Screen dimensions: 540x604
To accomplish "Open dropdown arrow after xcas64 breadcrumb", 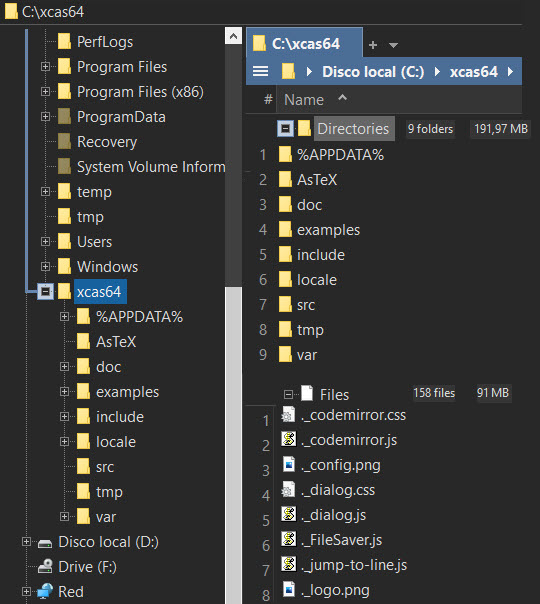I will (510, 72).
